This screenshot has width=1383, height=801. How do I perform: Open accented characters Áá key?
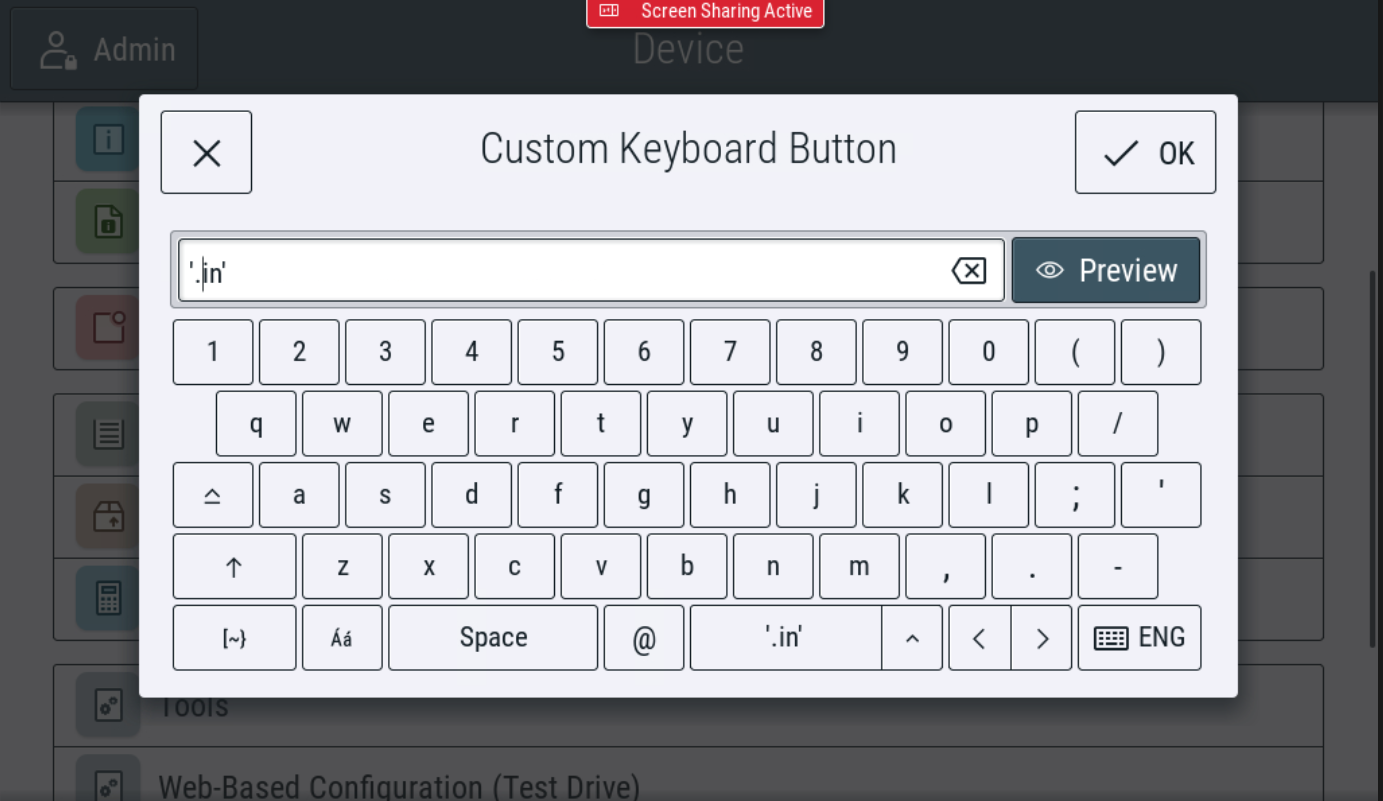coord(342,637)
